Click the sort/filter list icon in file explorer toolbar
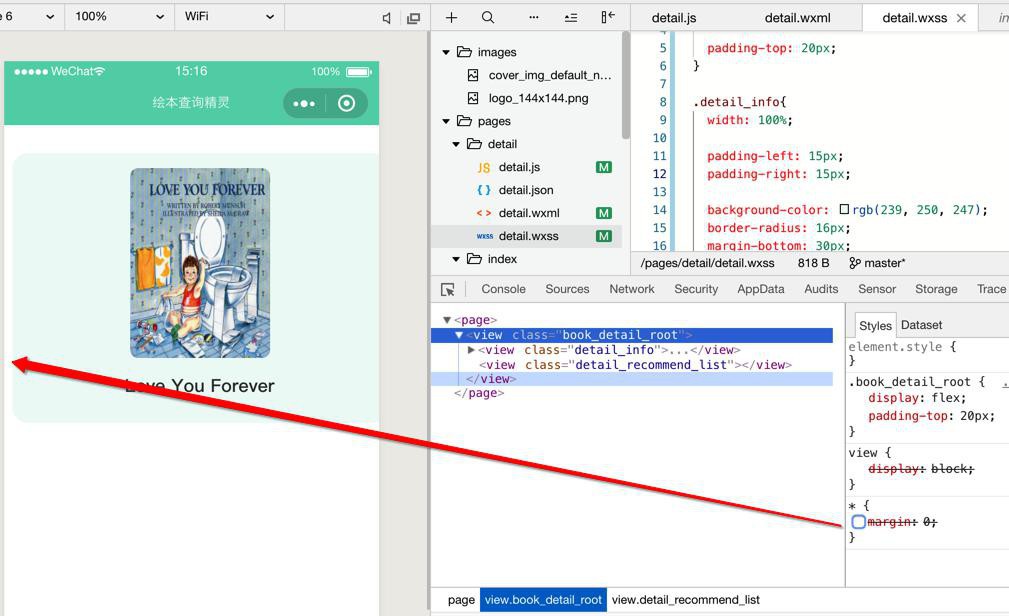The width and height of the screenshot is (1009, 616). click(571, 17)
